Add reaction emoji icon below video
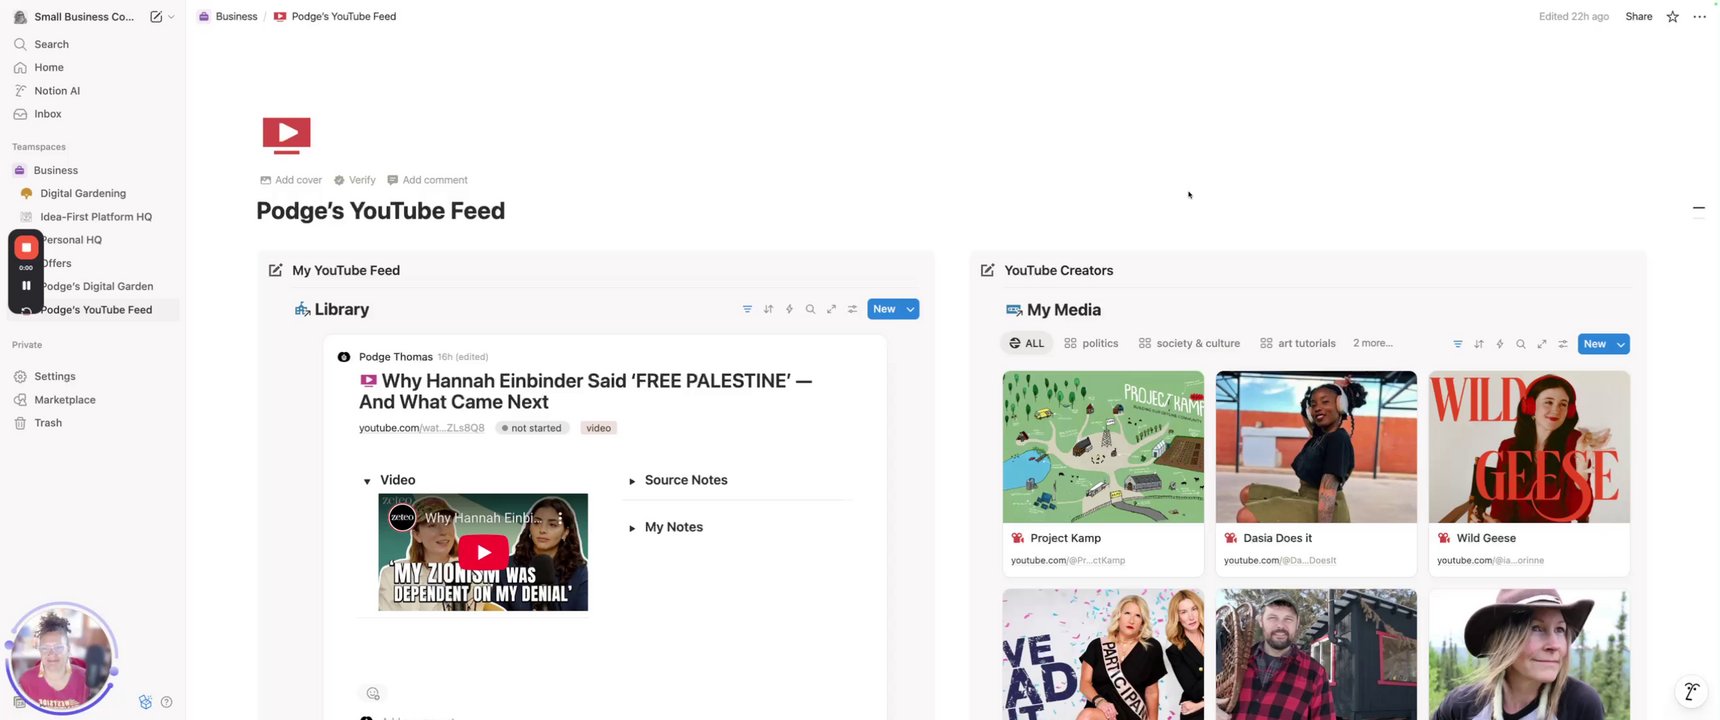 click(373, 694)
